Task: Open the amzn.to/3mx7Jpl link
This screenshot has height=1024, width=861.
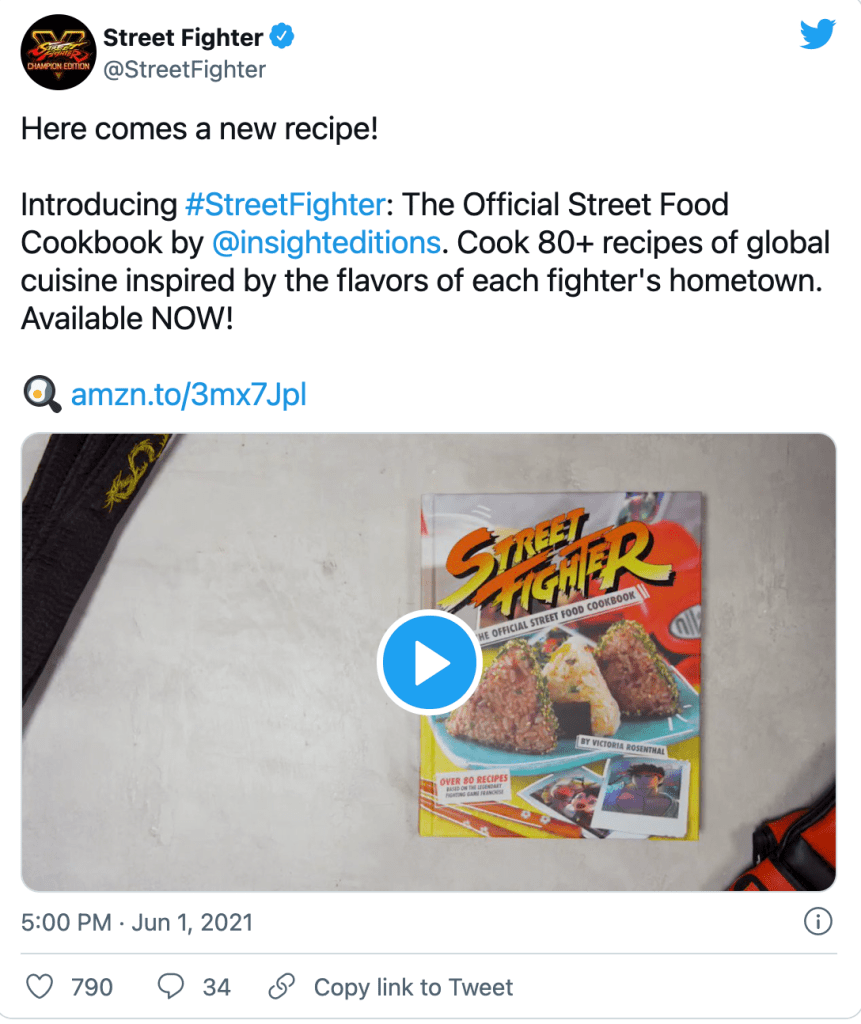Action: (188, 395)
